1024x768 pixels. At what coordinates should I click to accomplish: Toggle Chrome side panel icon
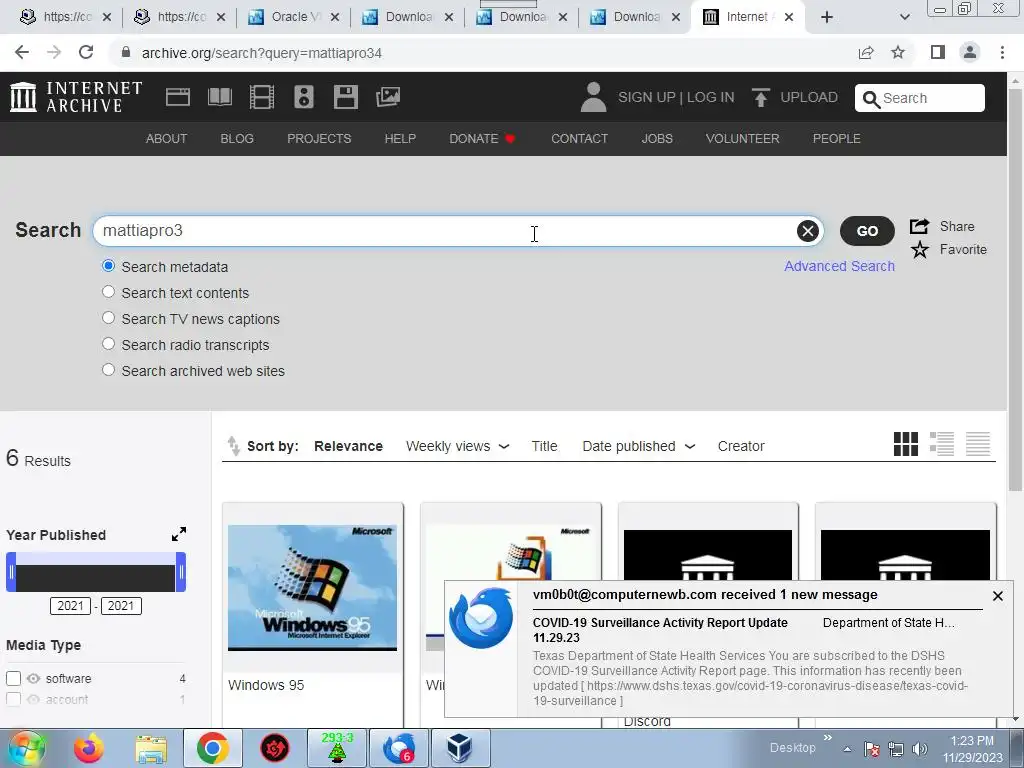938,52
